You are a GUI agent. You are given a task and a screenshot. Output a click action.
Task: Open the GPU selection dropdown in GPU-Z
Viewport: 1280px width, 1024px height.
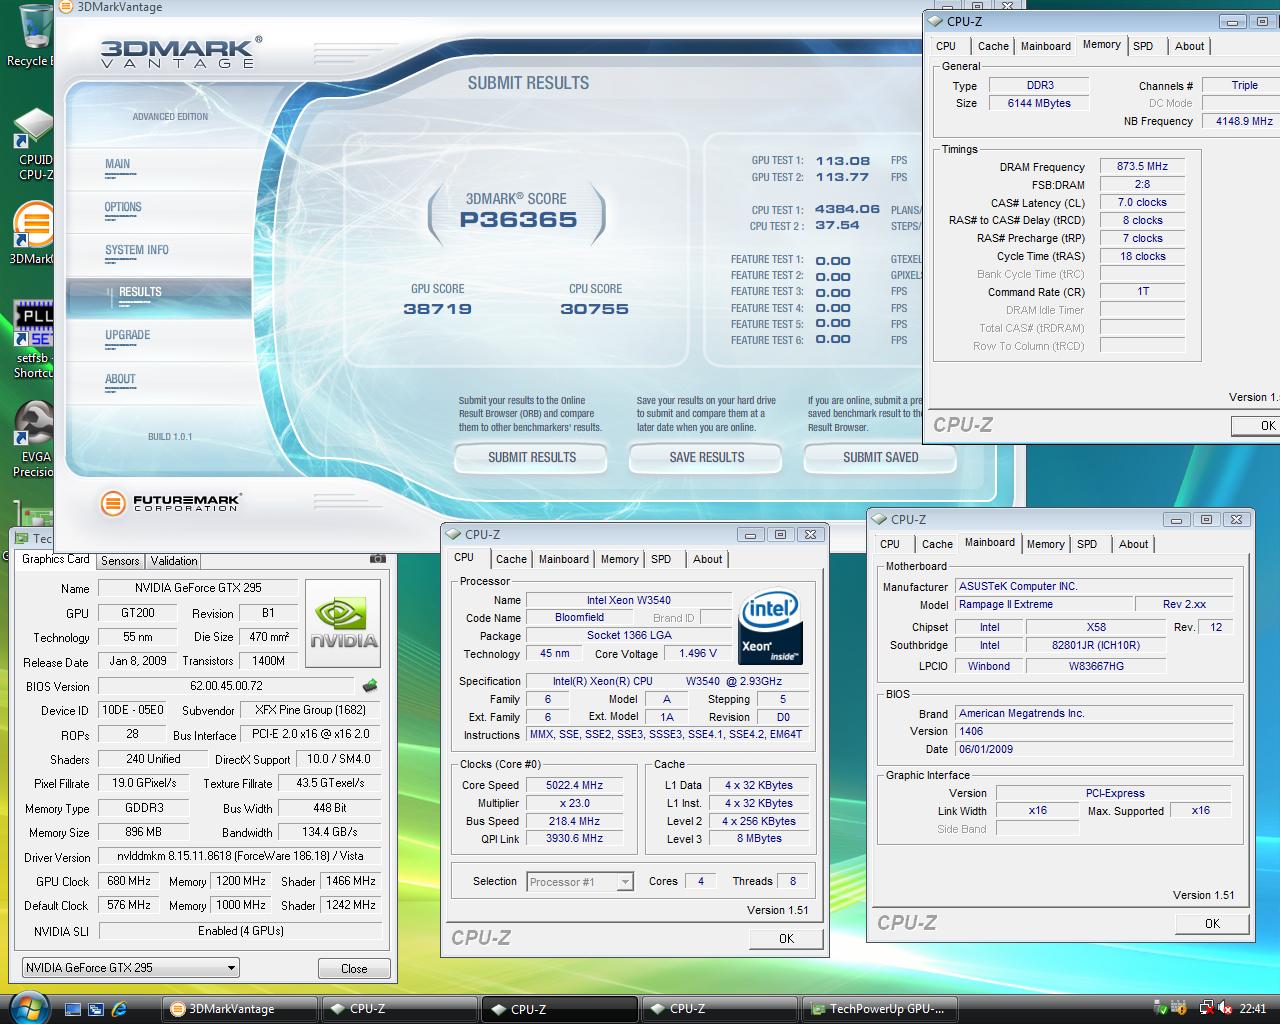click(131, 968)
